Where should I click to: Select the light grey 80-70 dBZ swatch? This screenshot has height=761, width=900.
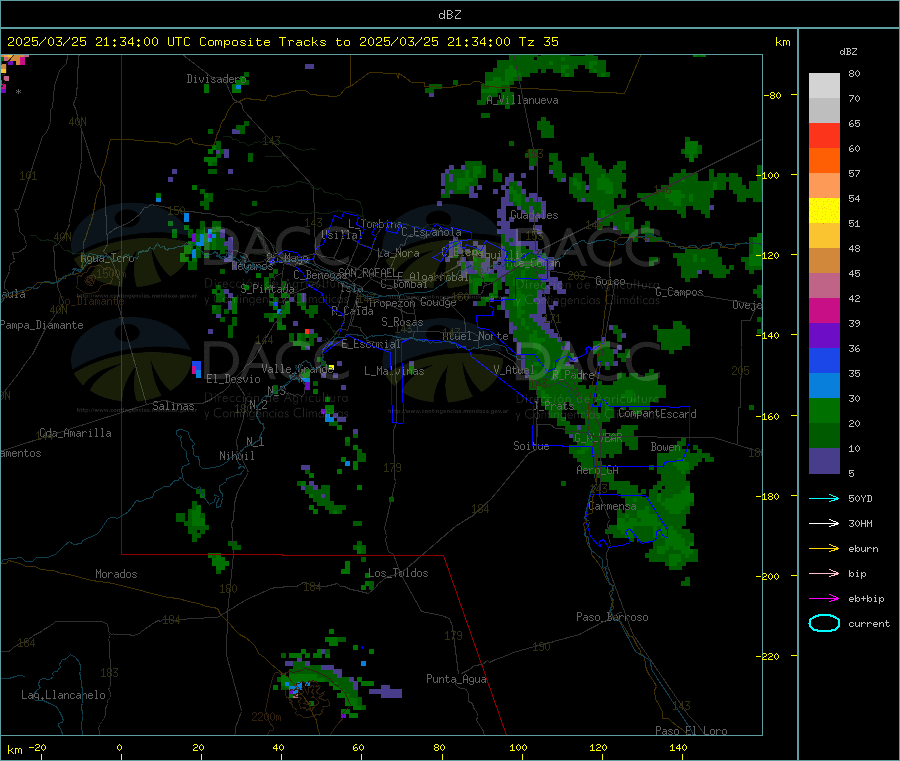824,86
